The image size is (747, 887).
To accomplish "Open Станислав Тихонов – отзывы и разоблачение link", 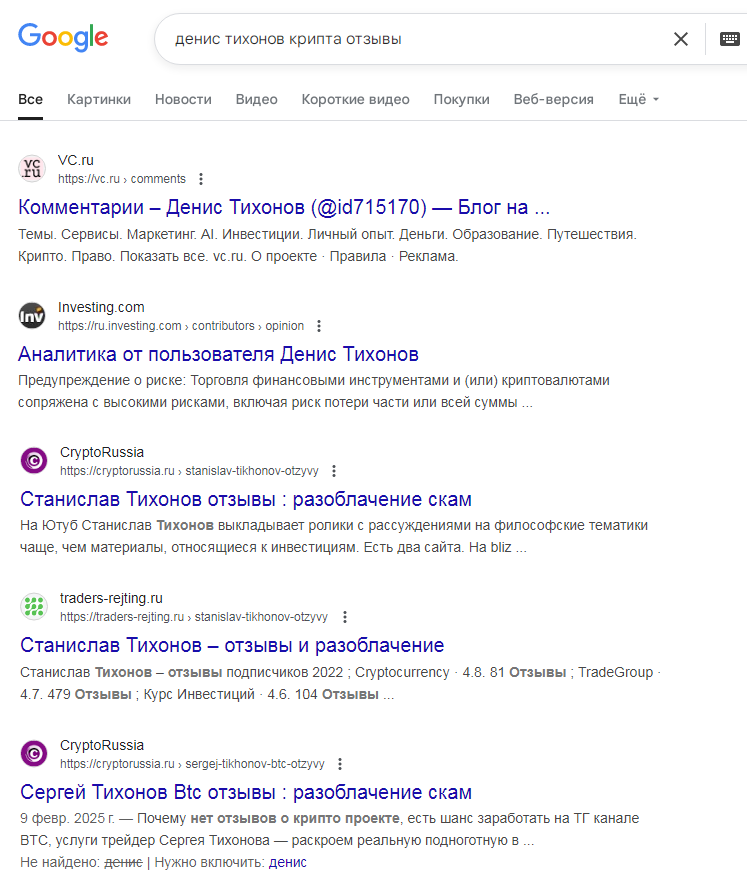I will [x=232, y=645].
